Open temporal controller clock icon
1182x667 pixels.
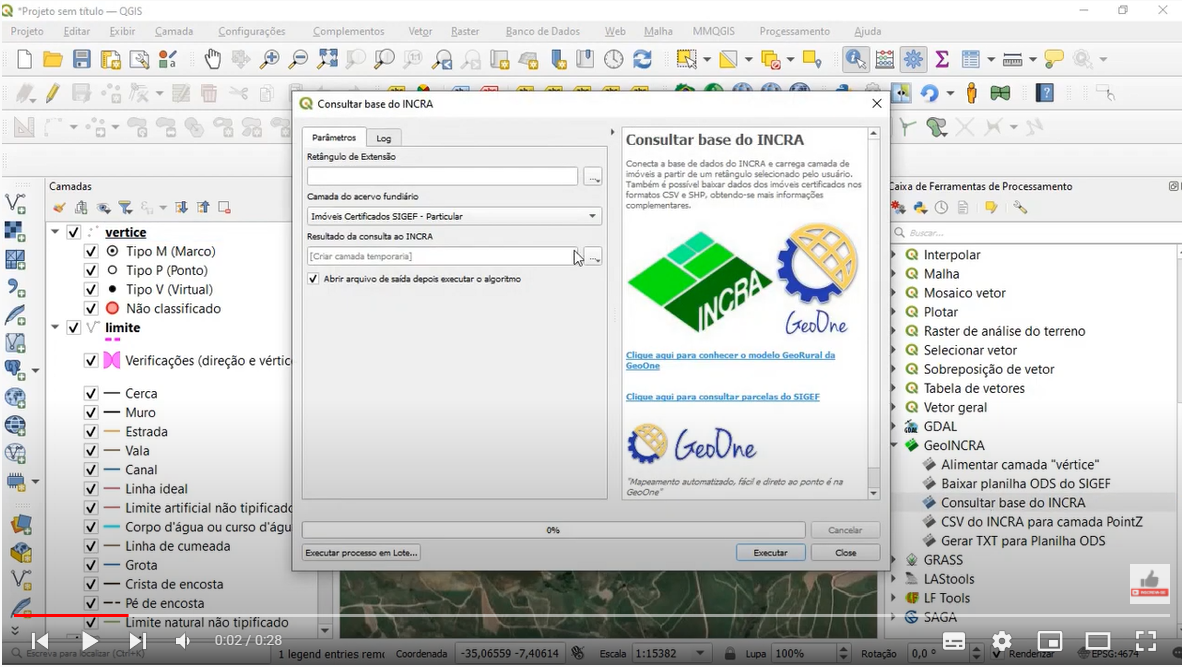pos(614,59)
